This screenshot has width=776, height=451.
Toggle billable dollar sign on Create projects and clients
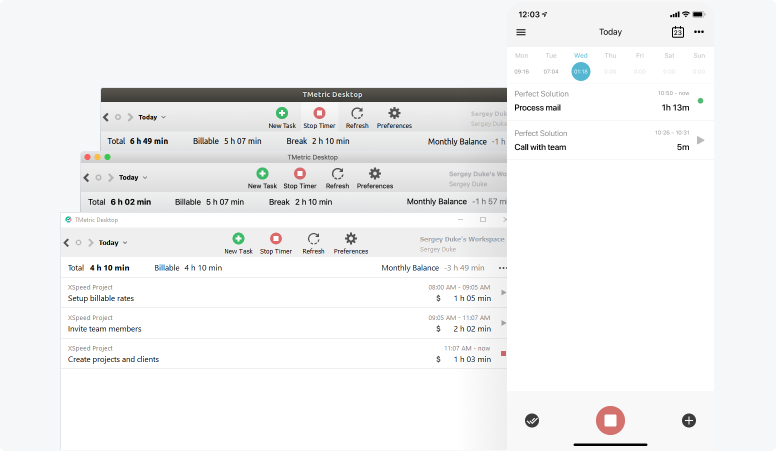pyautogui.click(x=438, y=359)
